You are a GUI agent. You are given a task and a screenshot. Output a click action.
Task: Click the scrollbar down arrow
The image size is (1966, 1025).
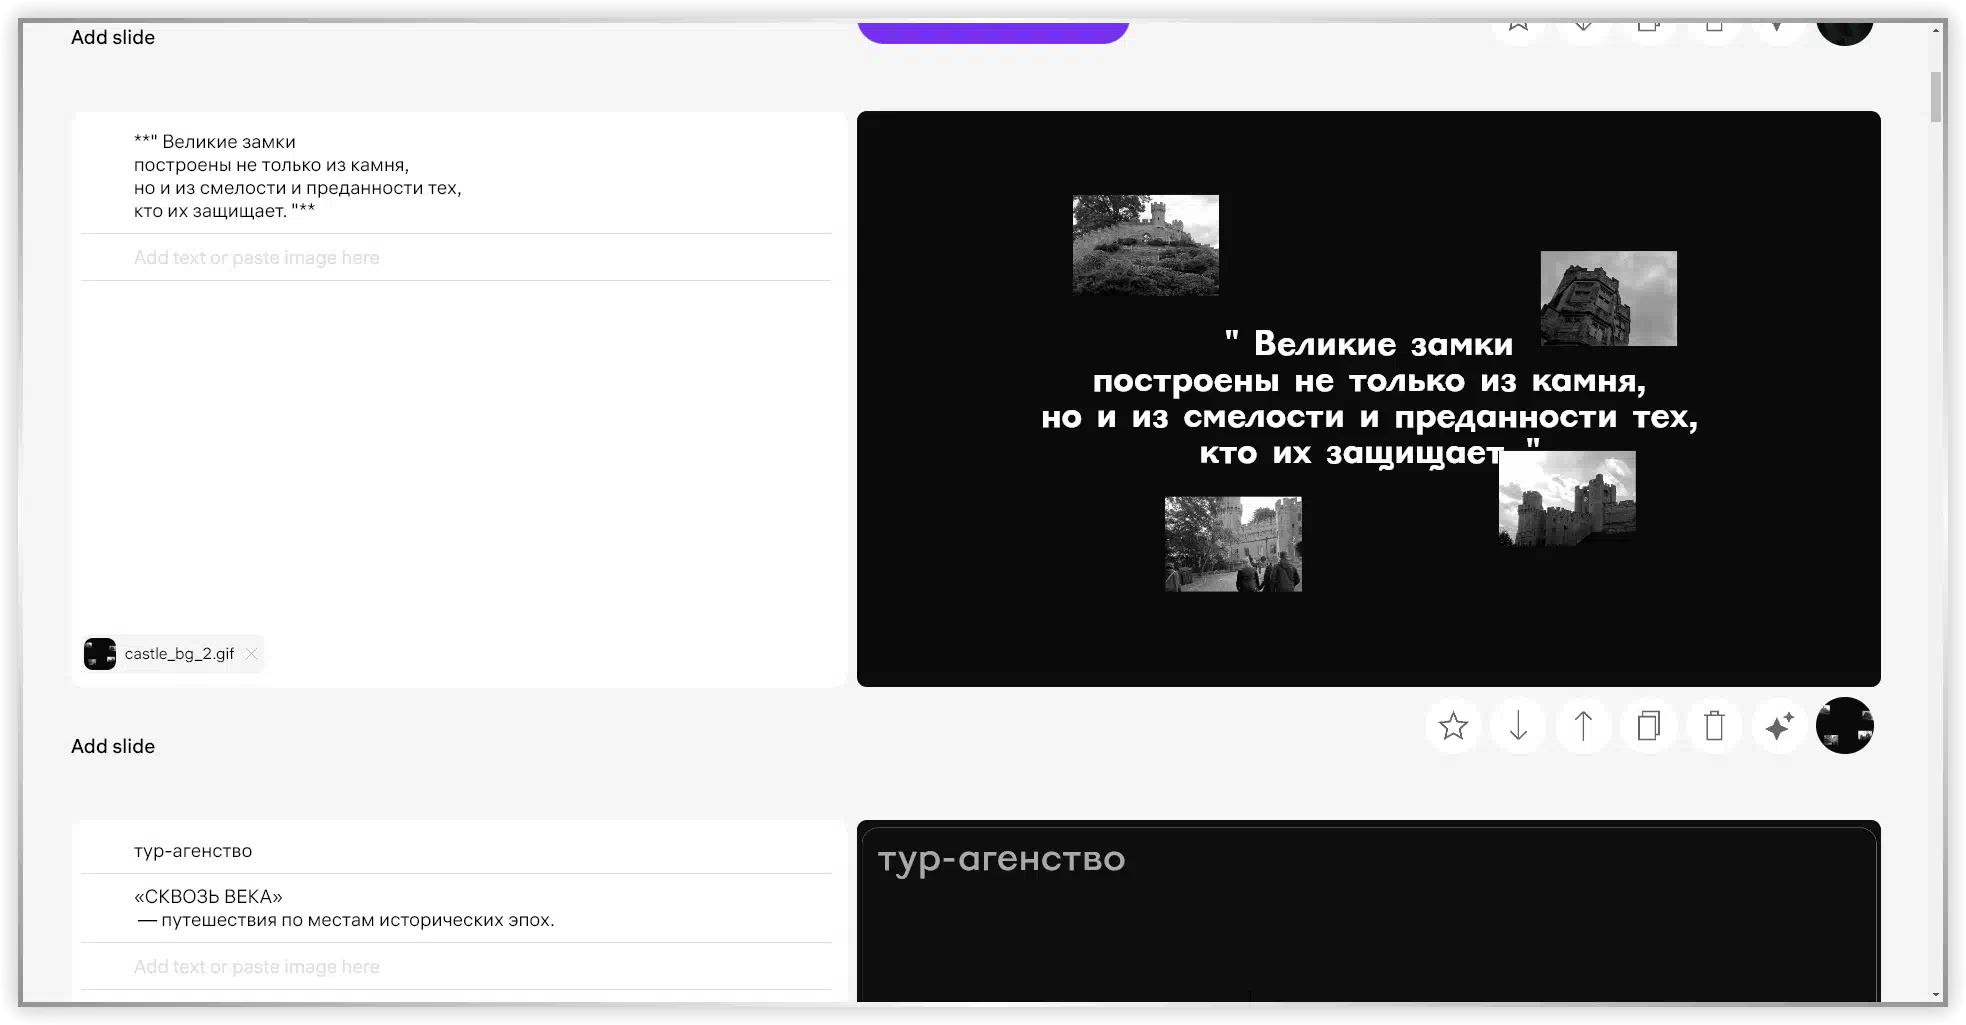[x=1937, y=995]
